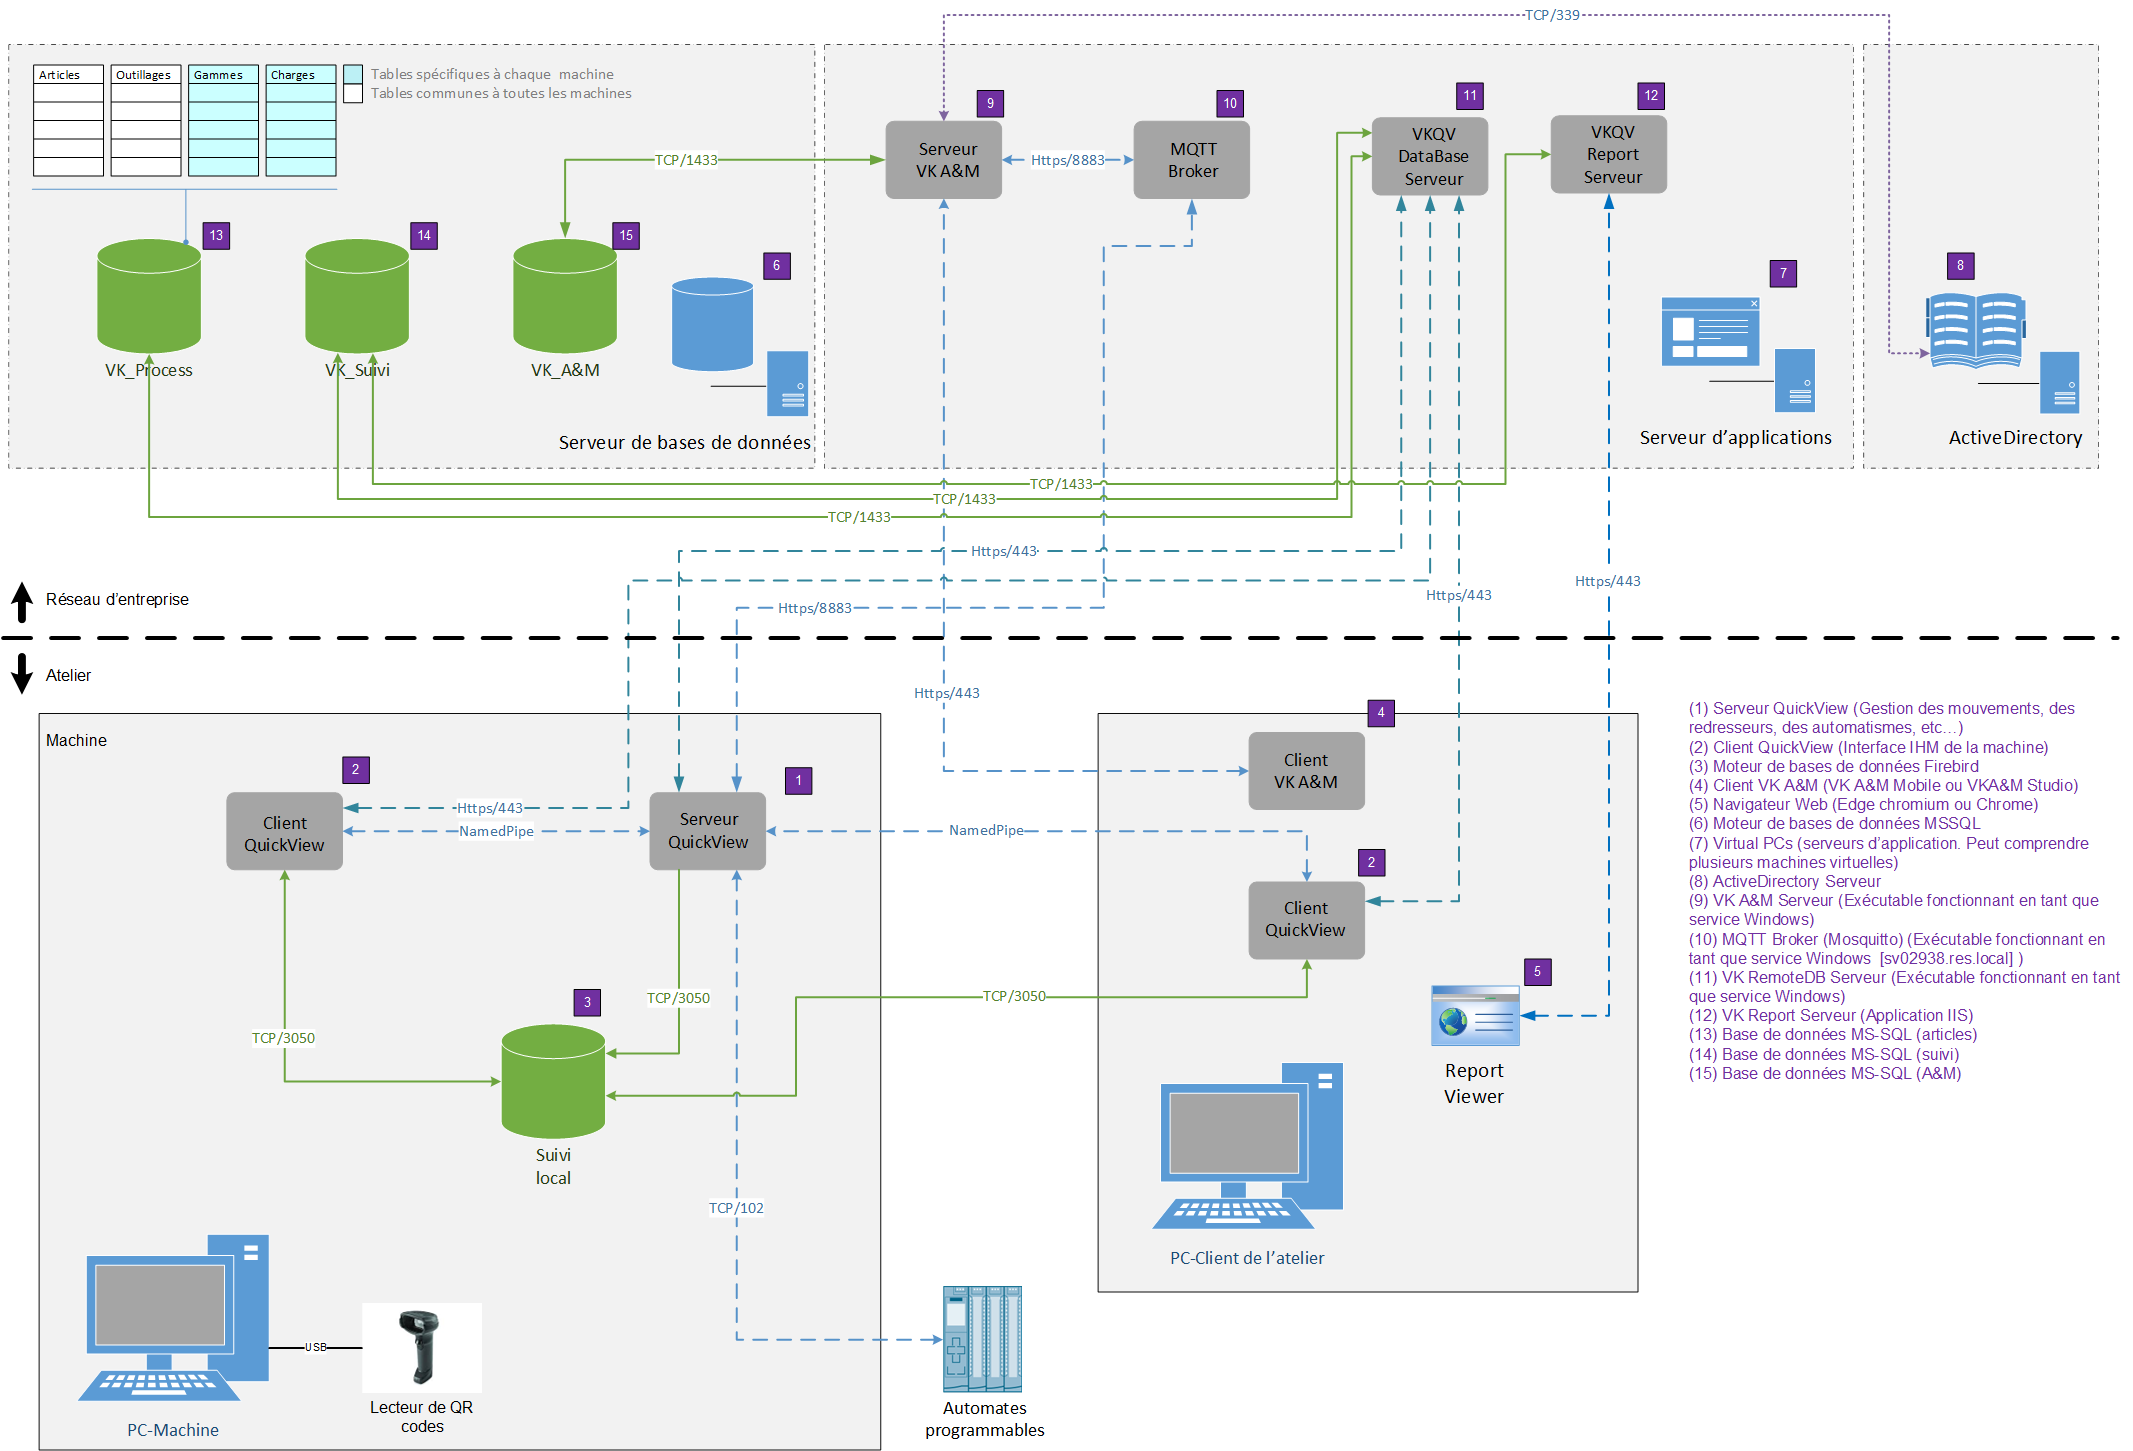The width and height of the screenshot is (2133, 1451).
Task: Click the VKQV Report Serveur box
Action: point(1608,154)
